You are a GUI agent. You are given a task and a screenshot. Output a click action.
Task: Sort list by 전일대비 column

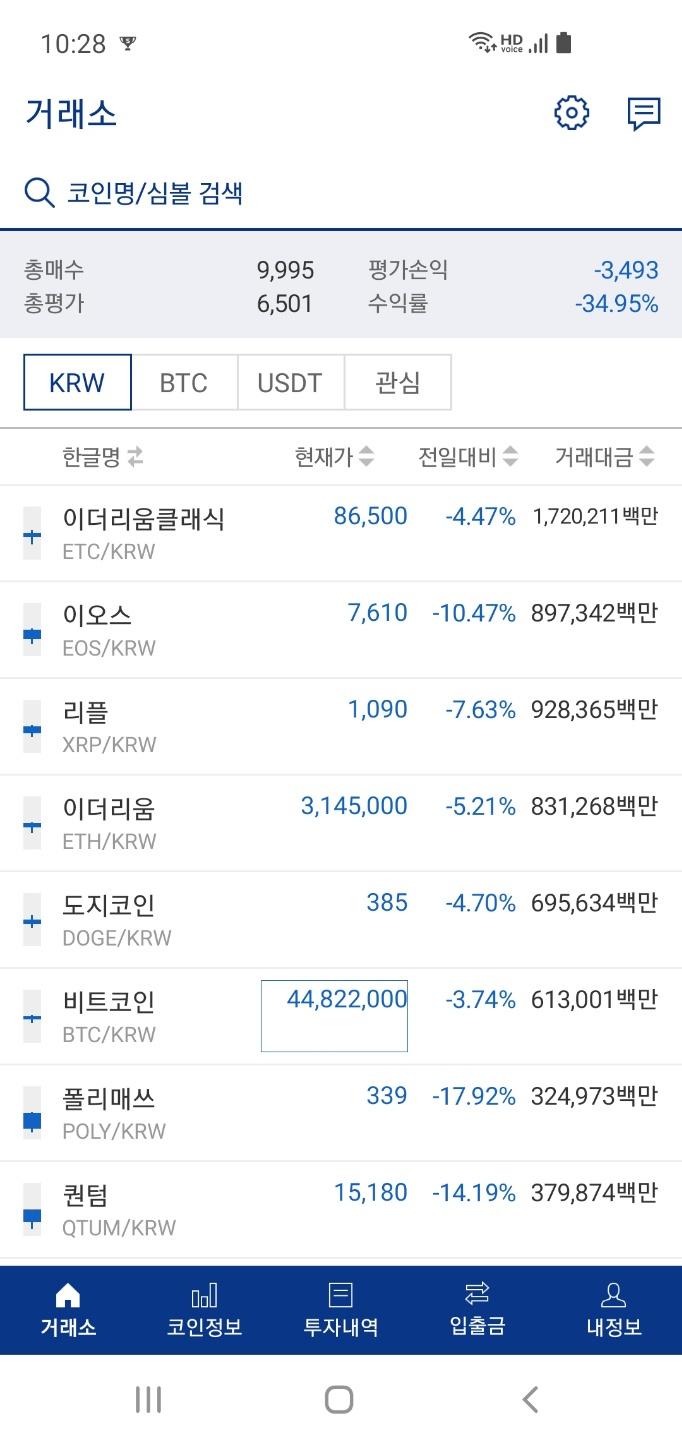pos(469,457)
